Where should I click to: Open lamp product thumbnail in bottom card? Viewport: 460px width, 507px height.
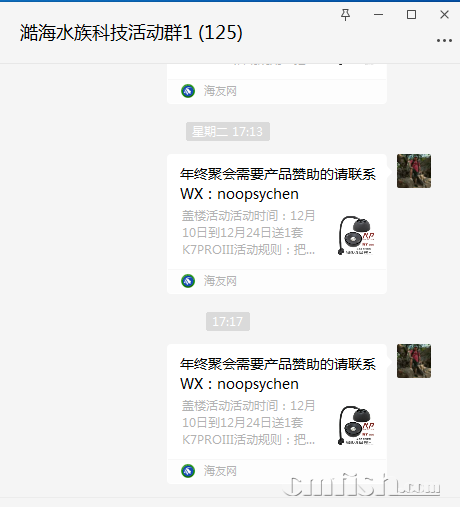point(356,425)
